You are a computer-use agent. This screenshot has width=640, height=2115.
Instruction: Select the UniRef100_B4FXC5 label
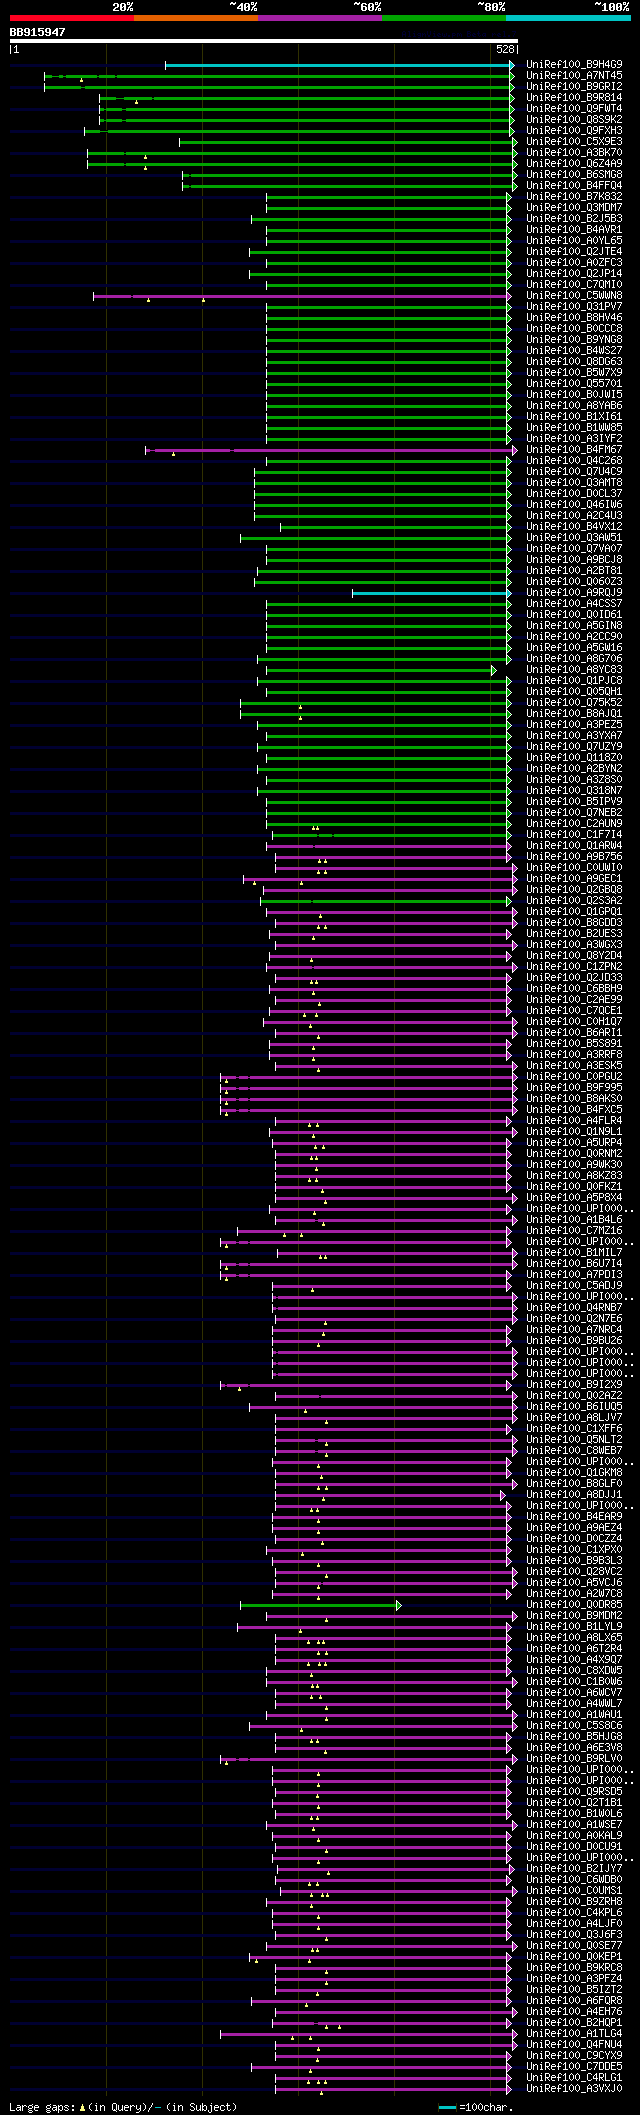[574, 1110]
